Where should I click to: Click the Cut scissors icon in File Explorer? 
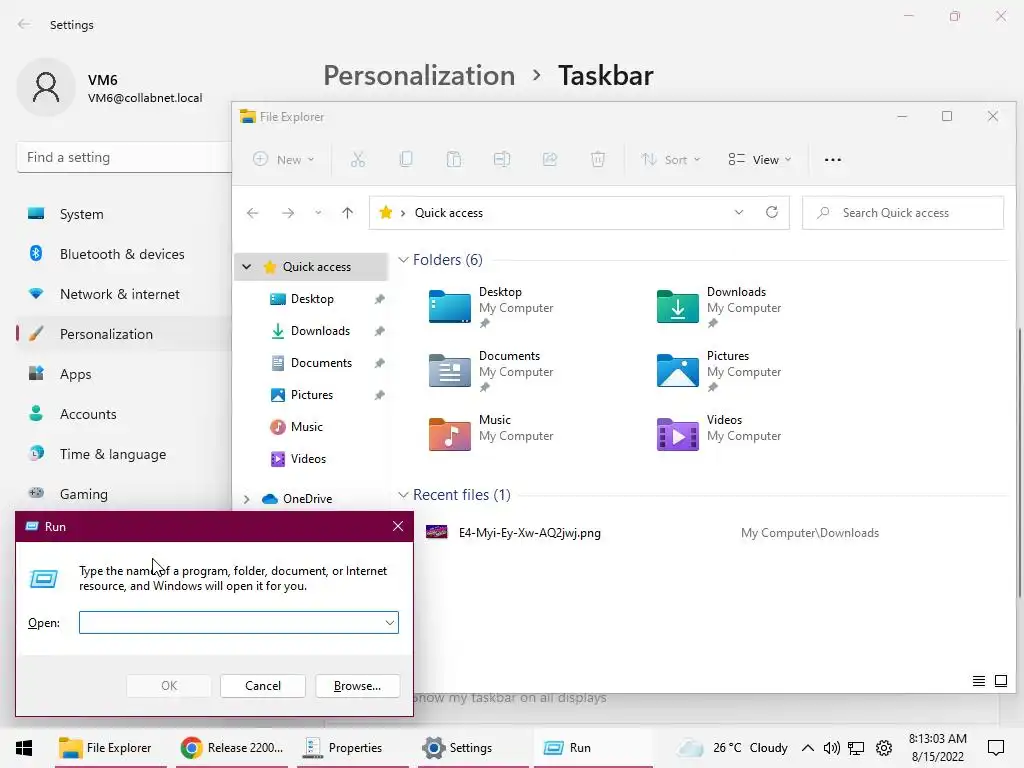coord(357,159)
